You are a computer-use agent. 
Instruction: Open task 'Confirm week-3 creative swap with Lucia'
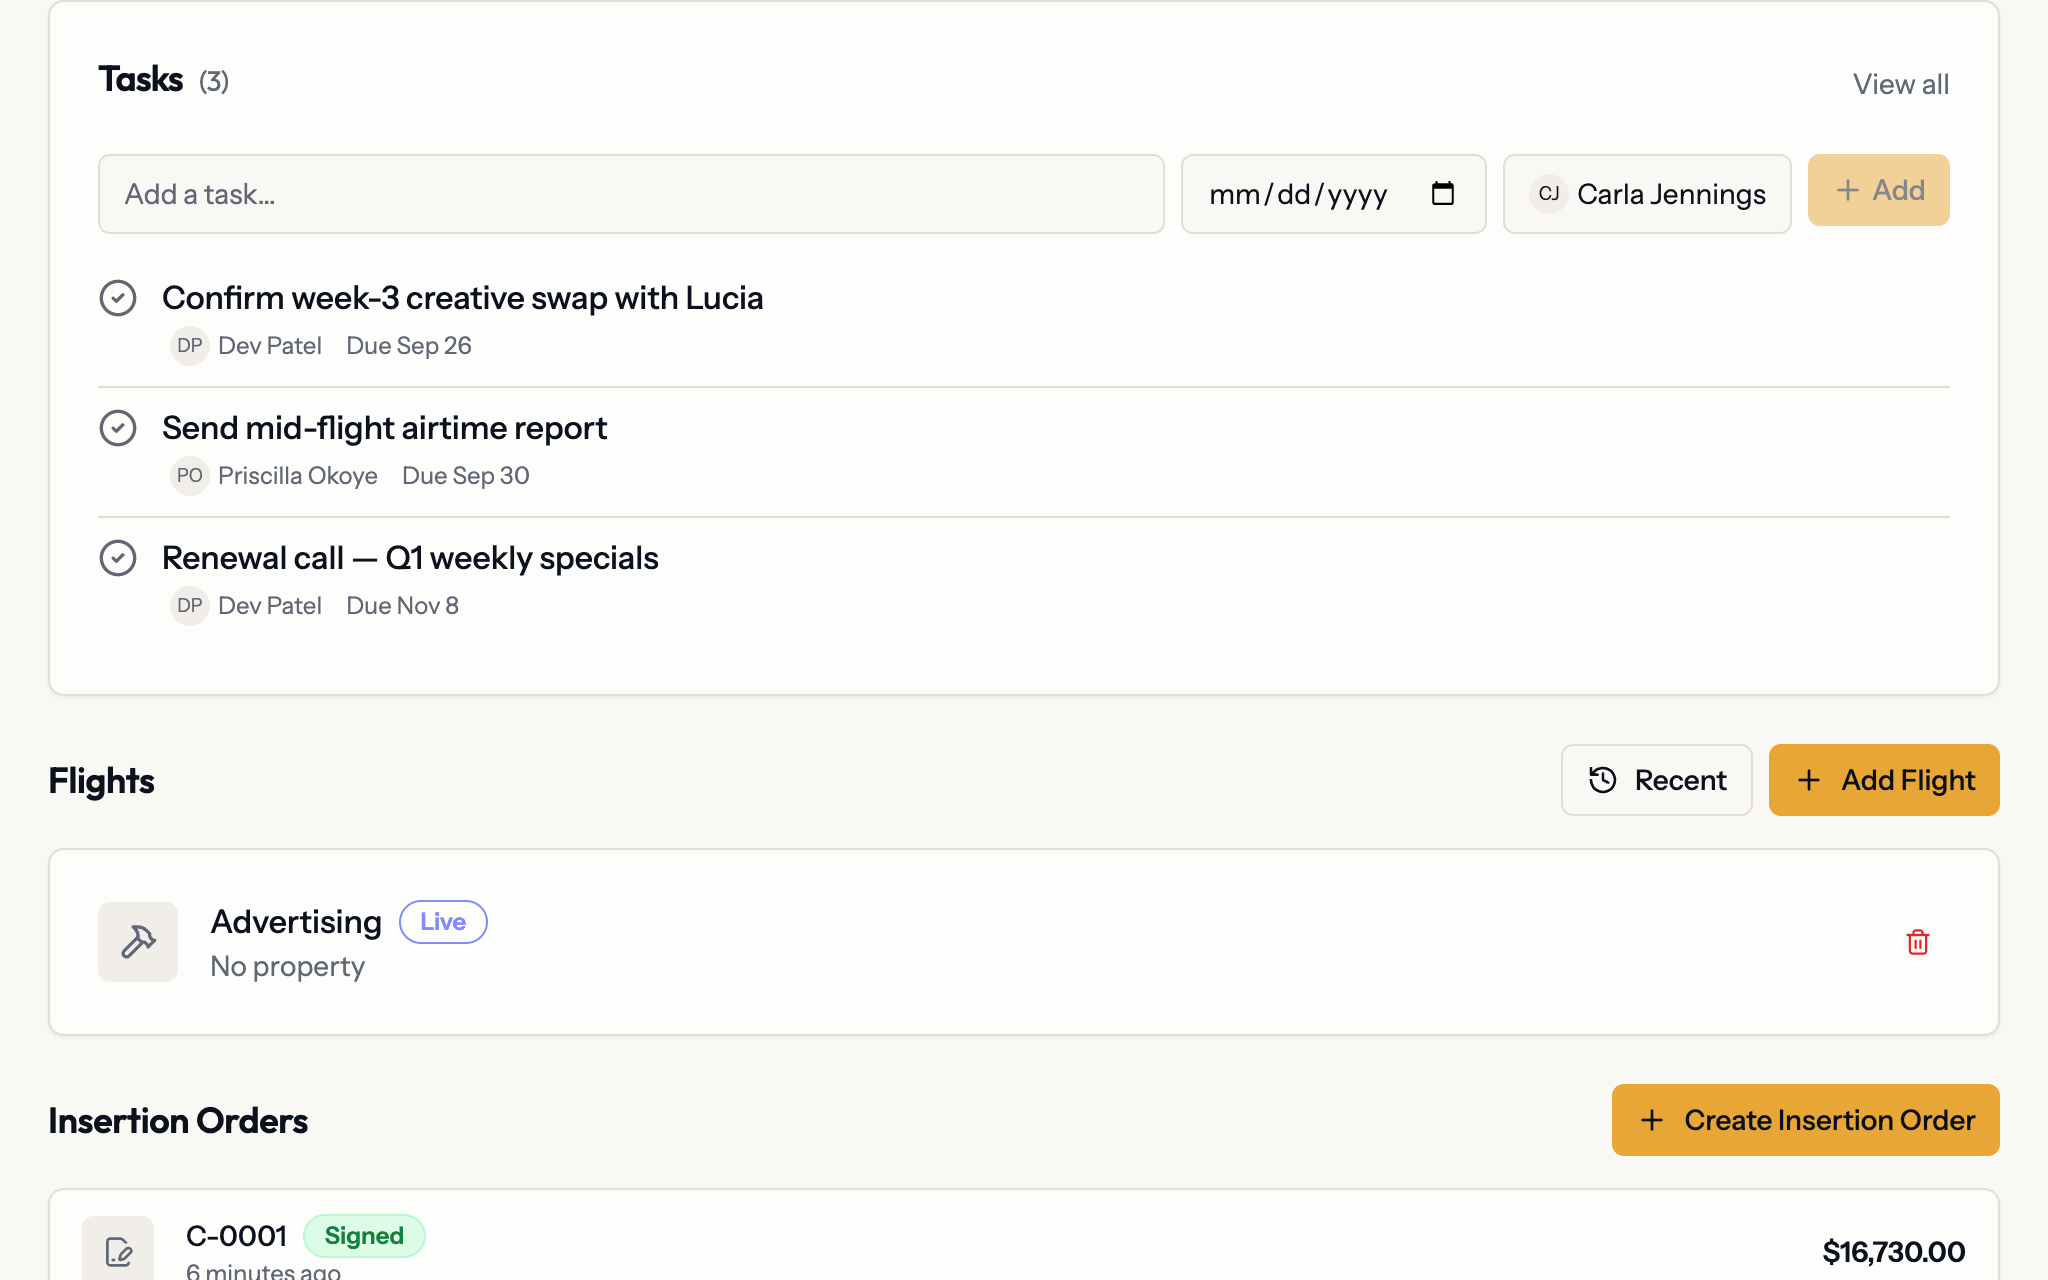462,298
